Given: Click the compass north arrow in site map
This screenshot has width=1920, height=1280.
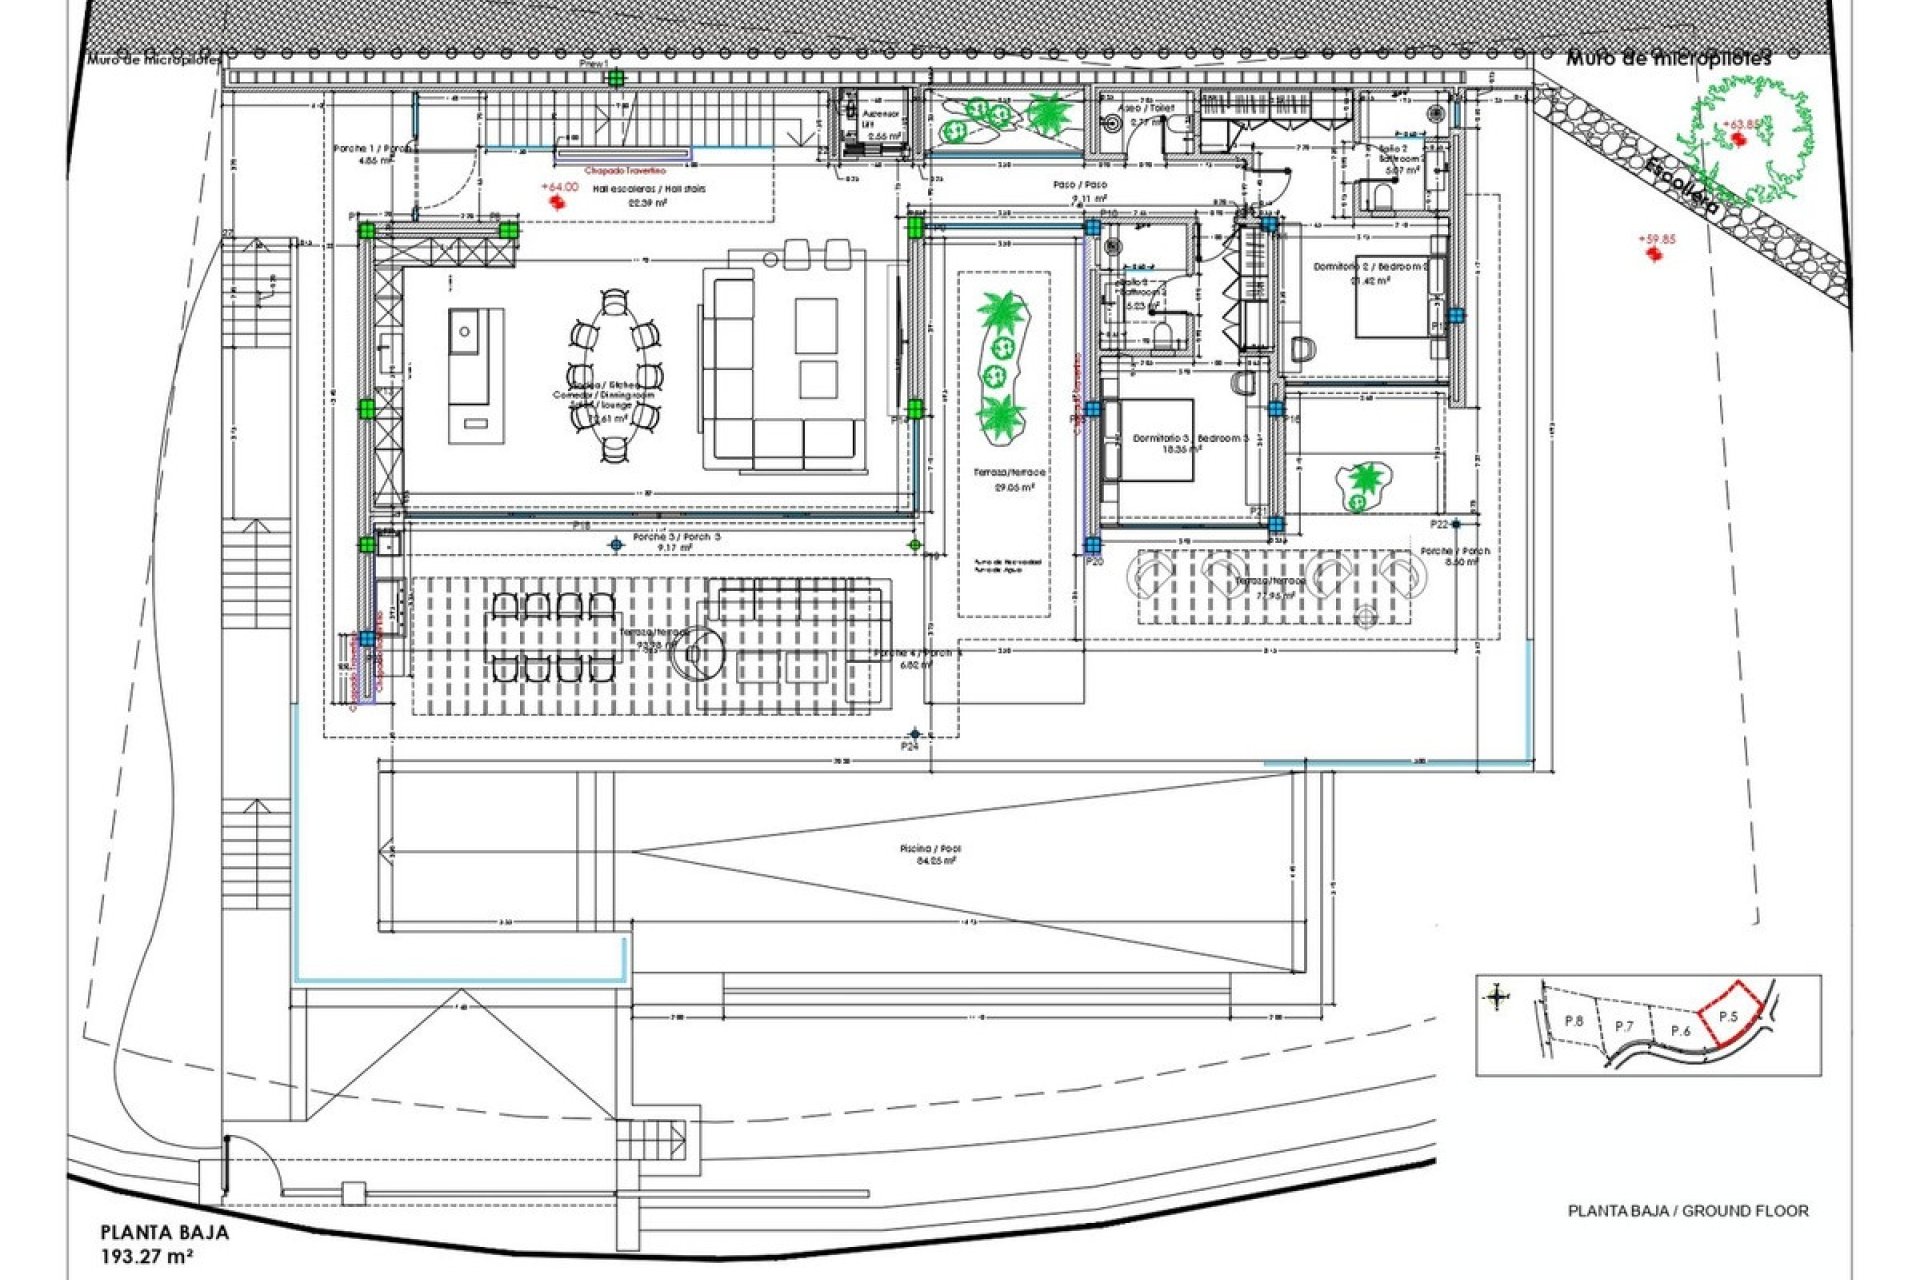Looking at the screenshot, I should tap(1496, 996).
